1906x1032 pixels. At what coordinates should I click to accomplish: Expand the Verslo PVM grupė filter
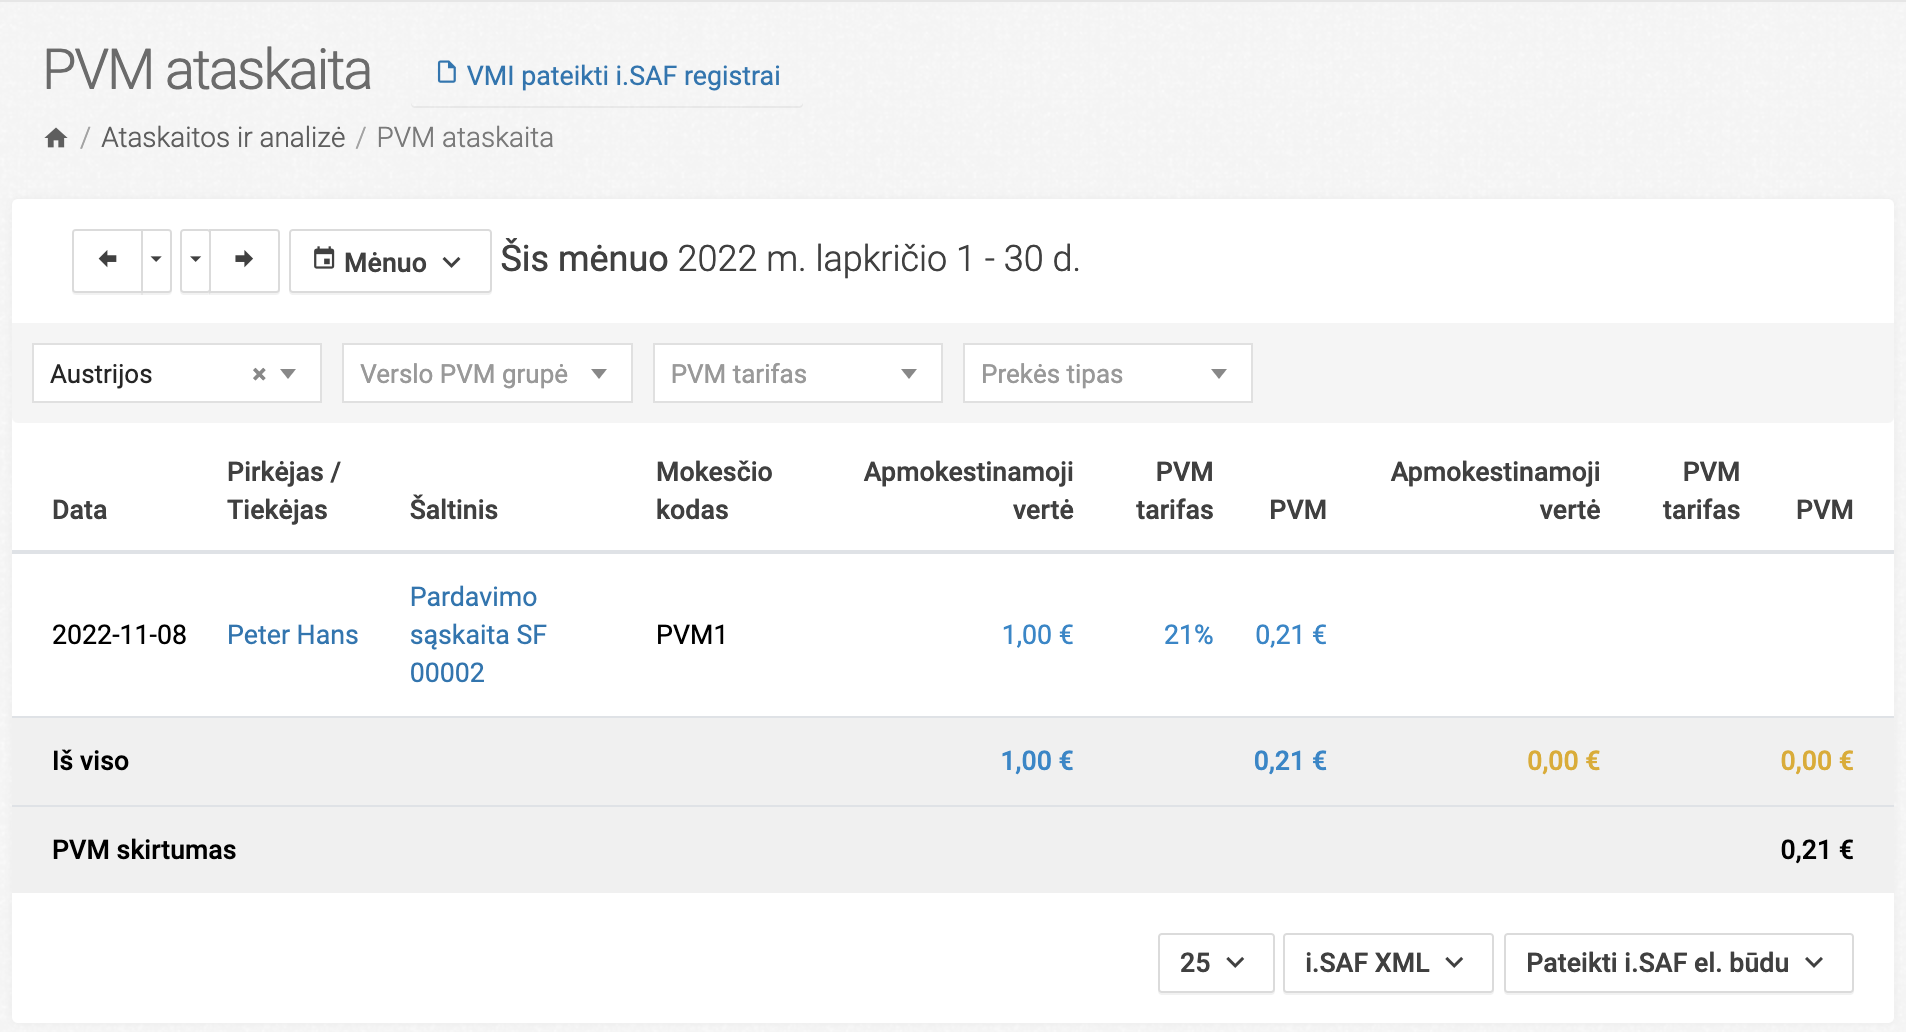[x=486, y=374]
